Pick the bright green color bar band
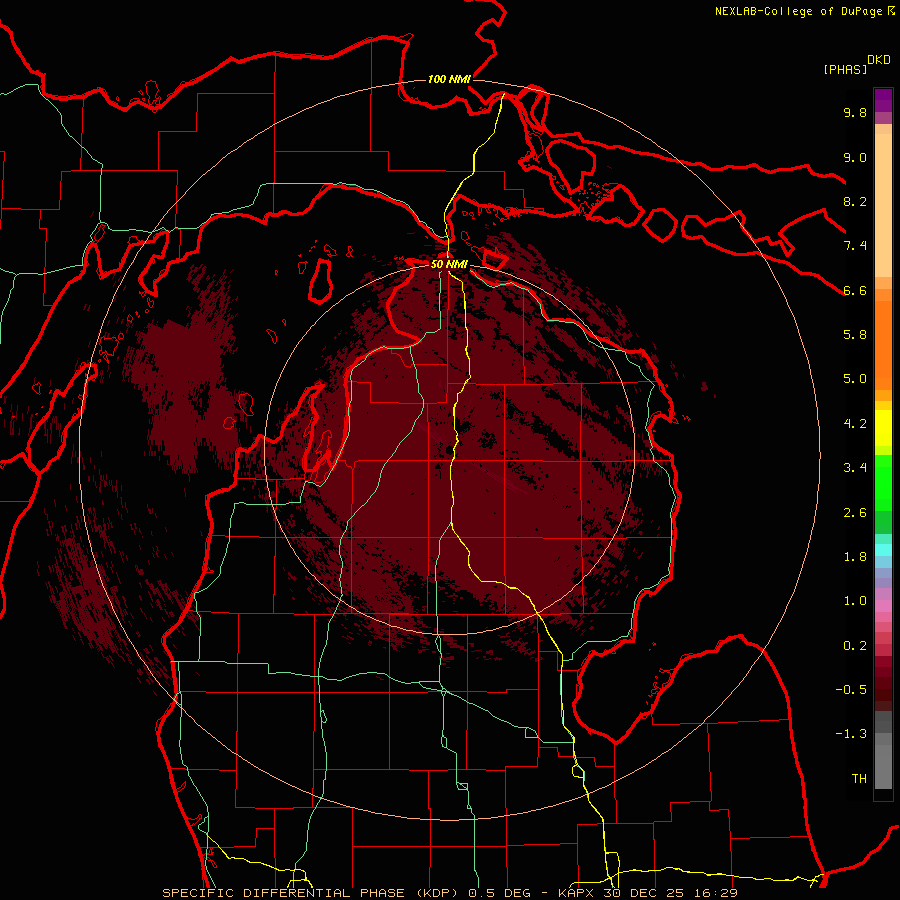 883,483
